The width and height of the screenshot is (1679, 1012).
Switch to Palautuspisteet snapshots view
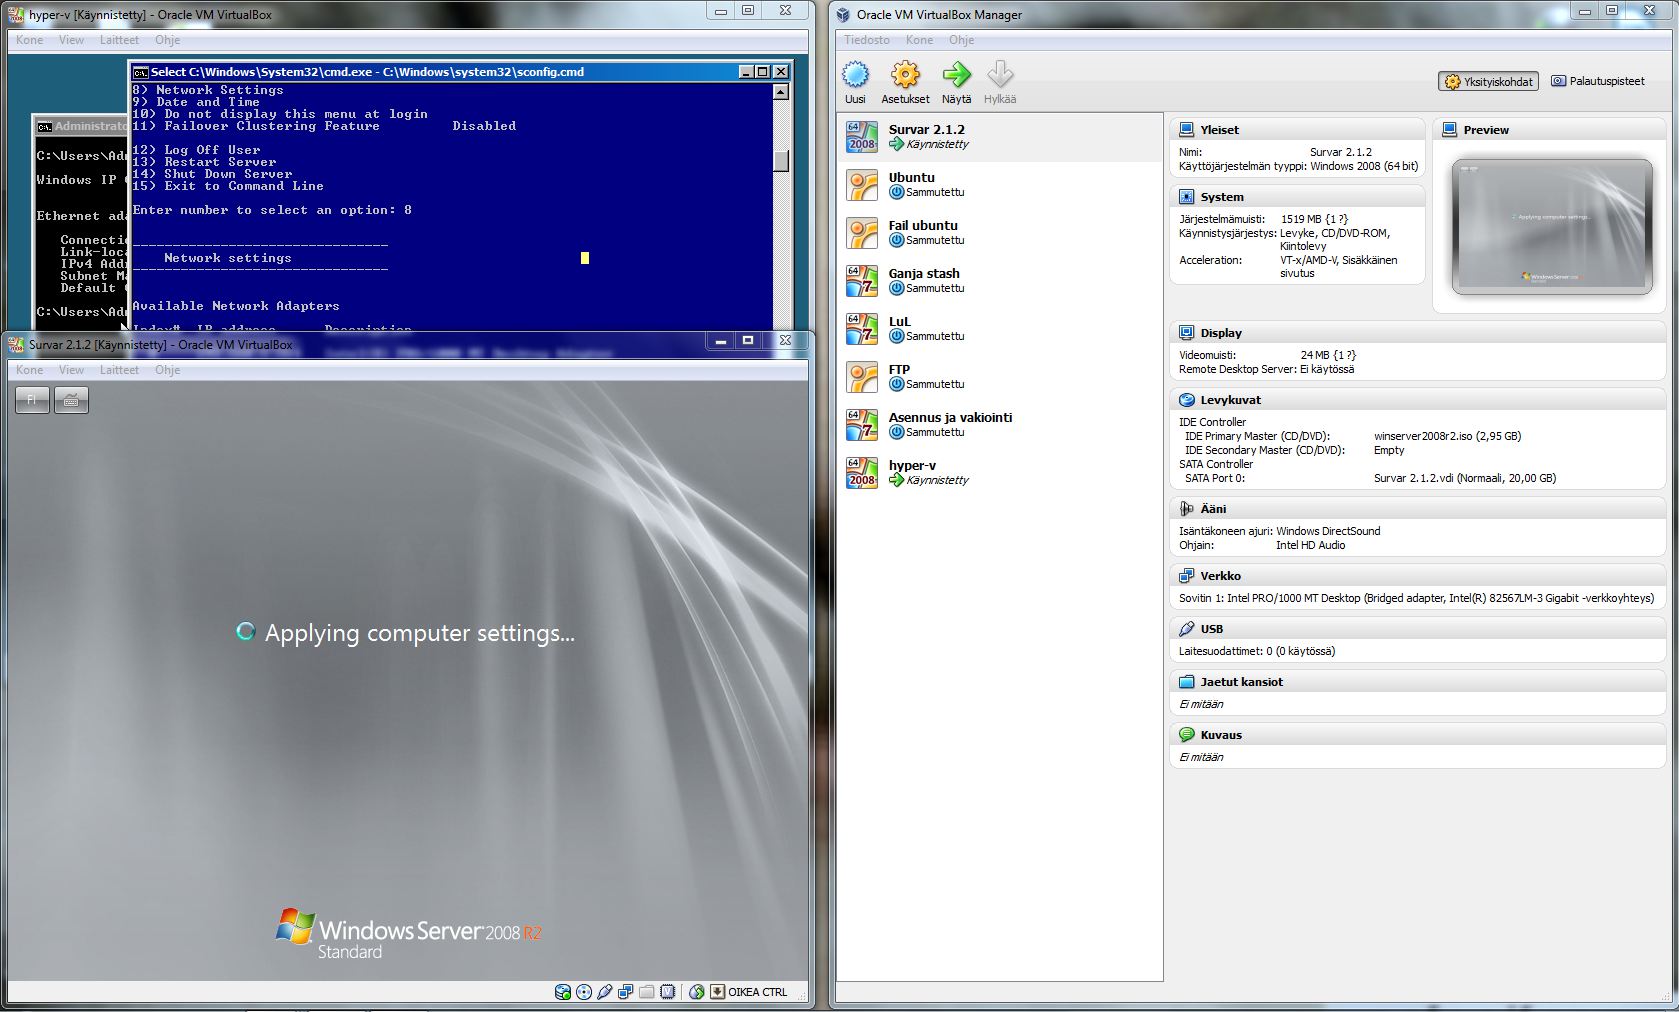[1597, 81]
